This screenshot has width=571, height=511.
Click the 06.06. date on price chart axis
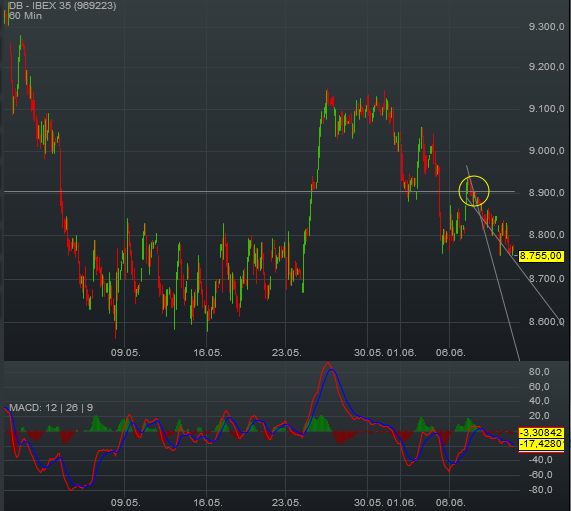tap(450, 353)
